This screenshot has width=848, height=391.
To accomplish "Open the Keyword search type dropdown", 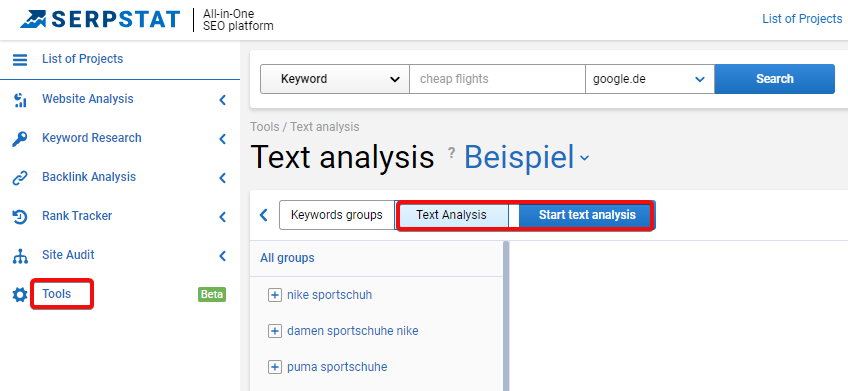I will point(335,79).
